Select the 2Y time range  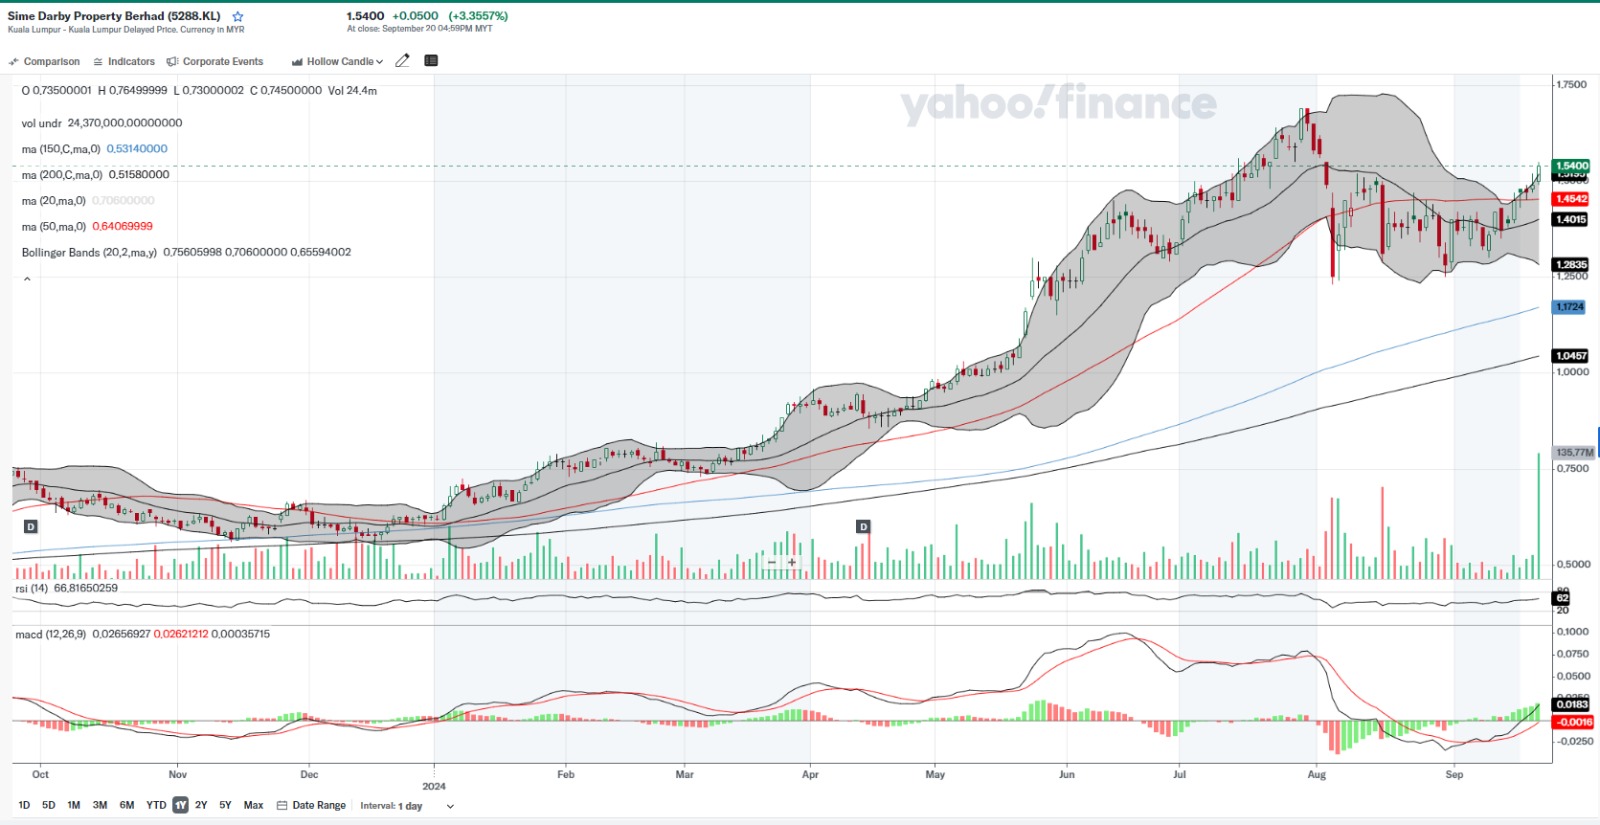201,805
